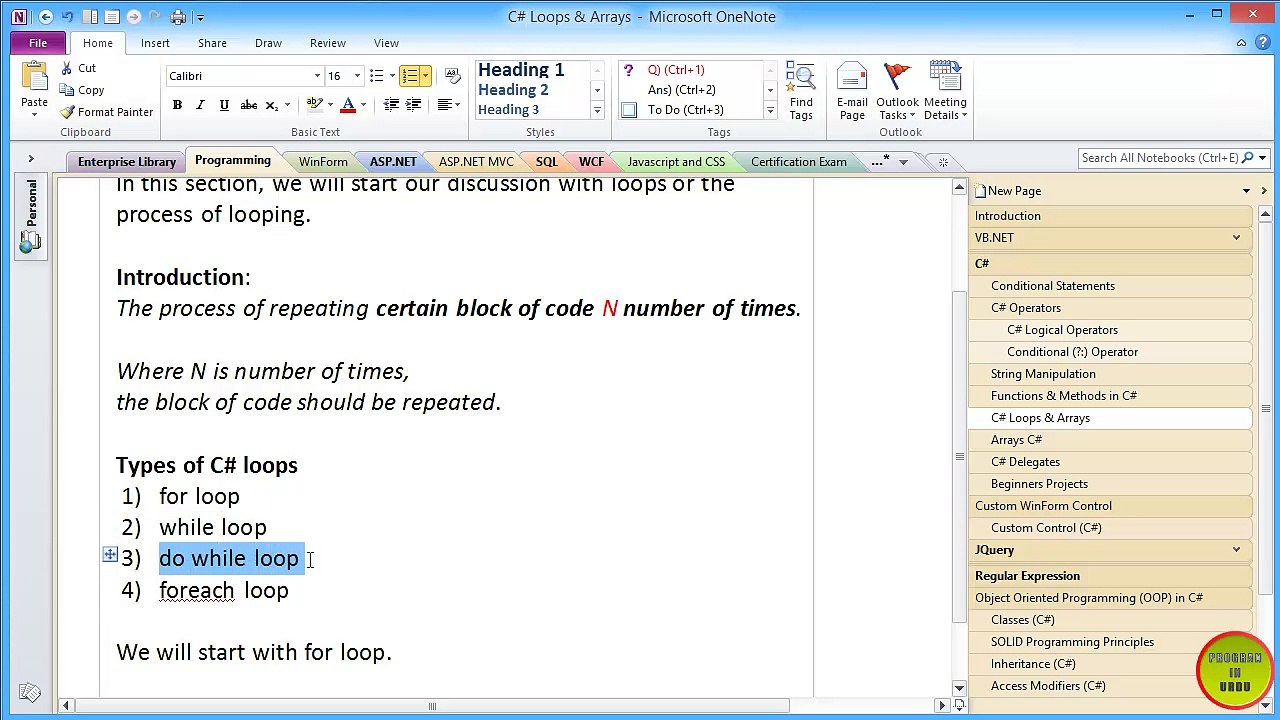Toggle the To Do tag checkbox

[x=628, y=110]
